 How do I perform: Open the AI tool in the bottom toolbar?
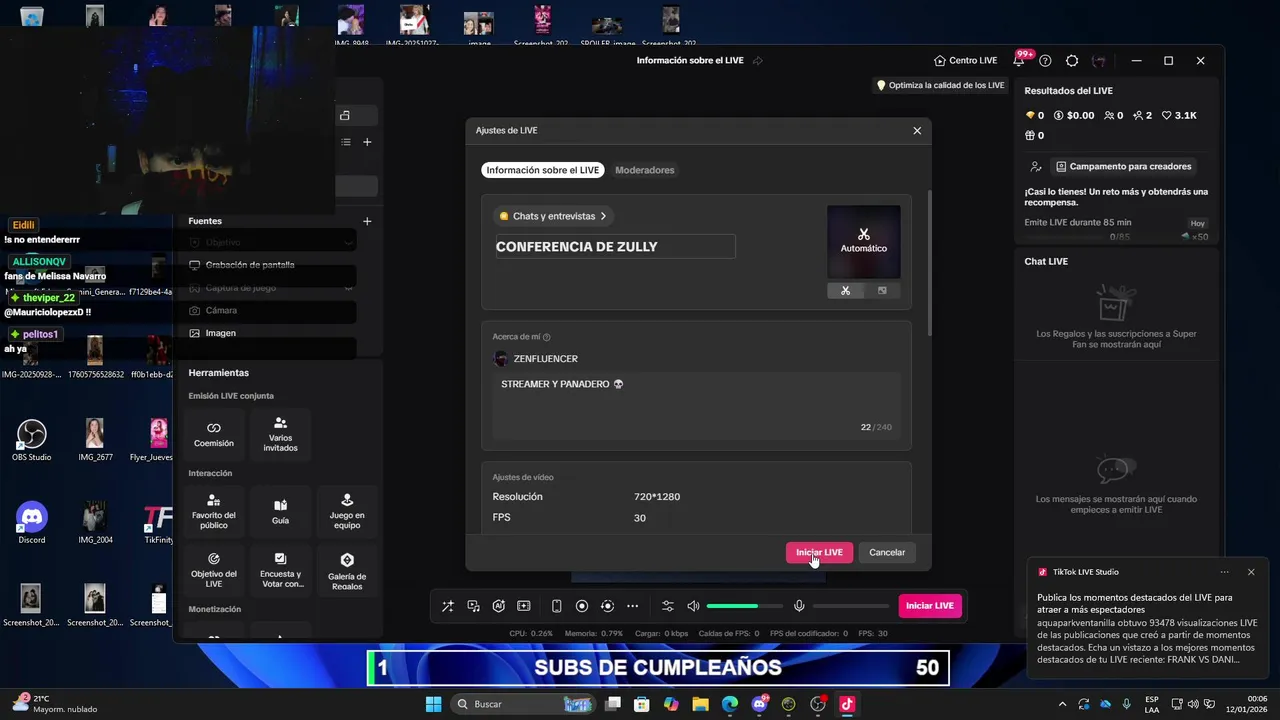(498, 606)
